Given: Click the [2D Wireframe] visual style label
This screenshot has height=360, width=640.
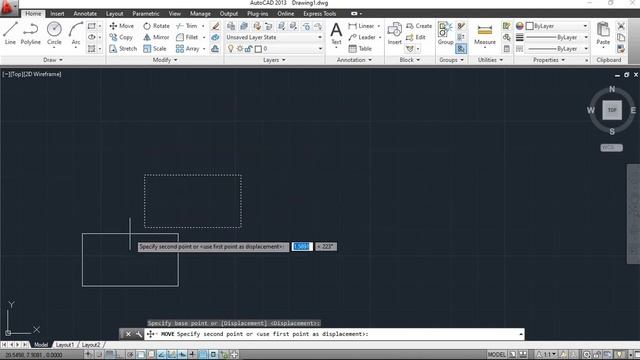Looking at the screenshot, I should point(42,74).
